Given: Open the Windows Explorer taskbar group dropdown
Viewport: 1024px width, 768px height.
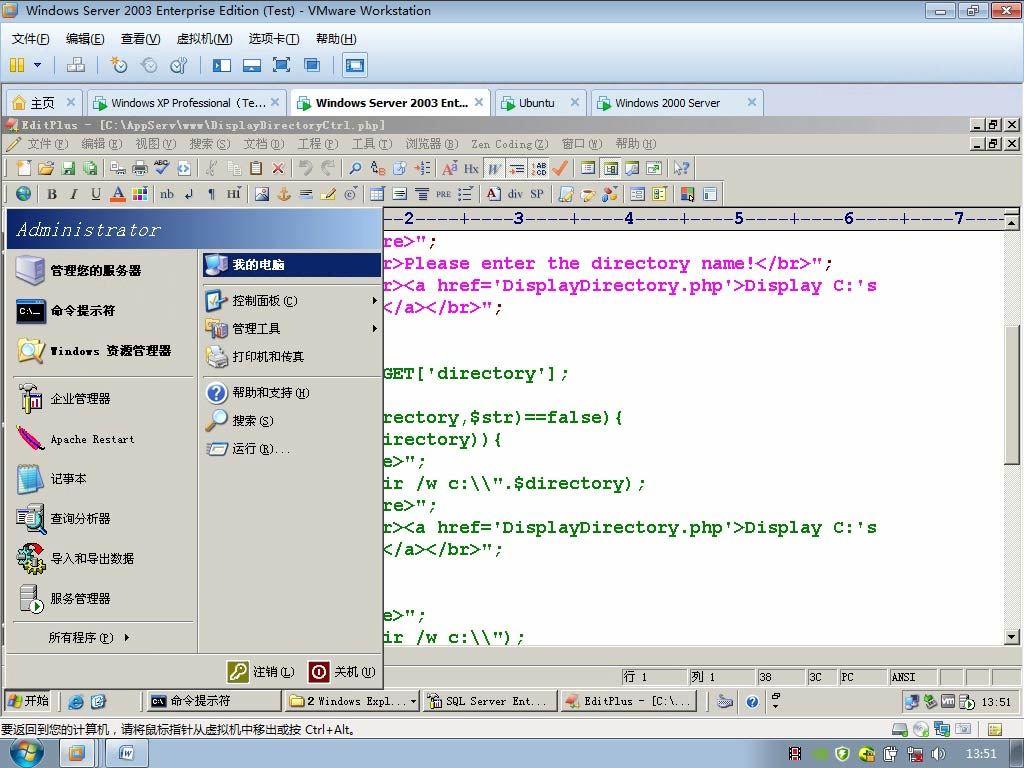Looking at the screenshot, I should 413,701.
